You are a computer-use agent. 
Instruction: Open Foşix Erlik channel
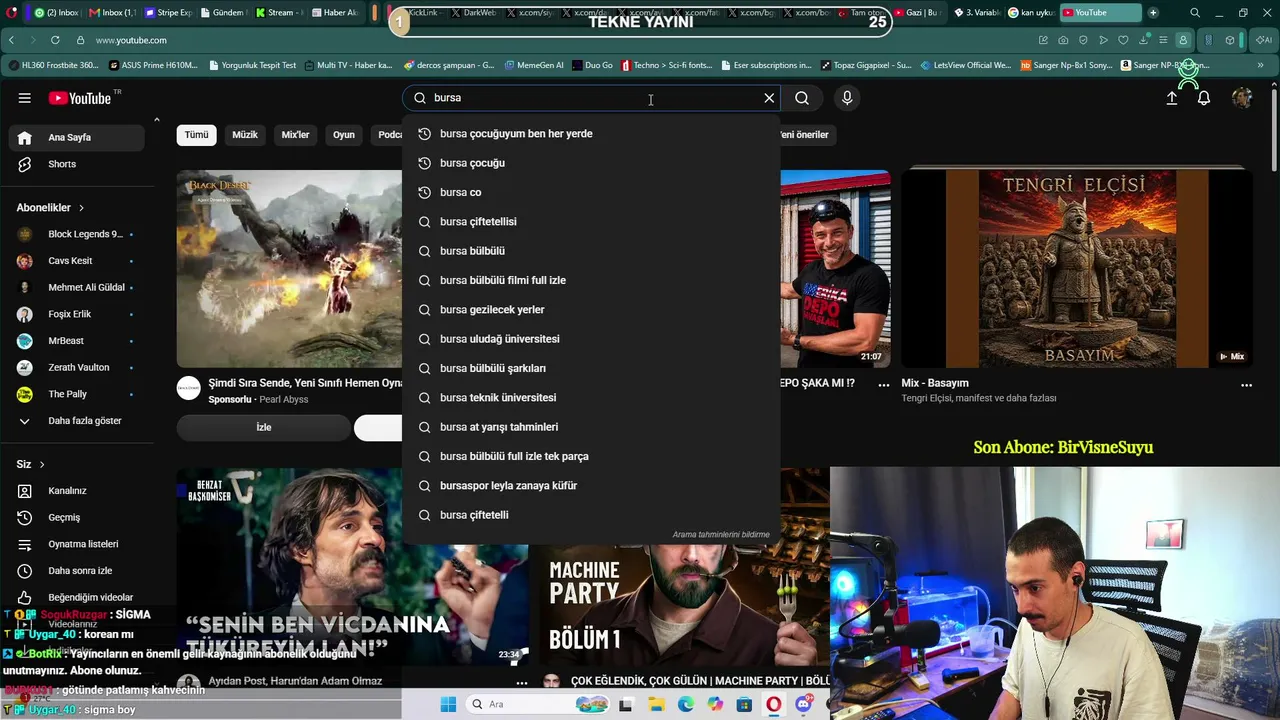click(78, 314)
